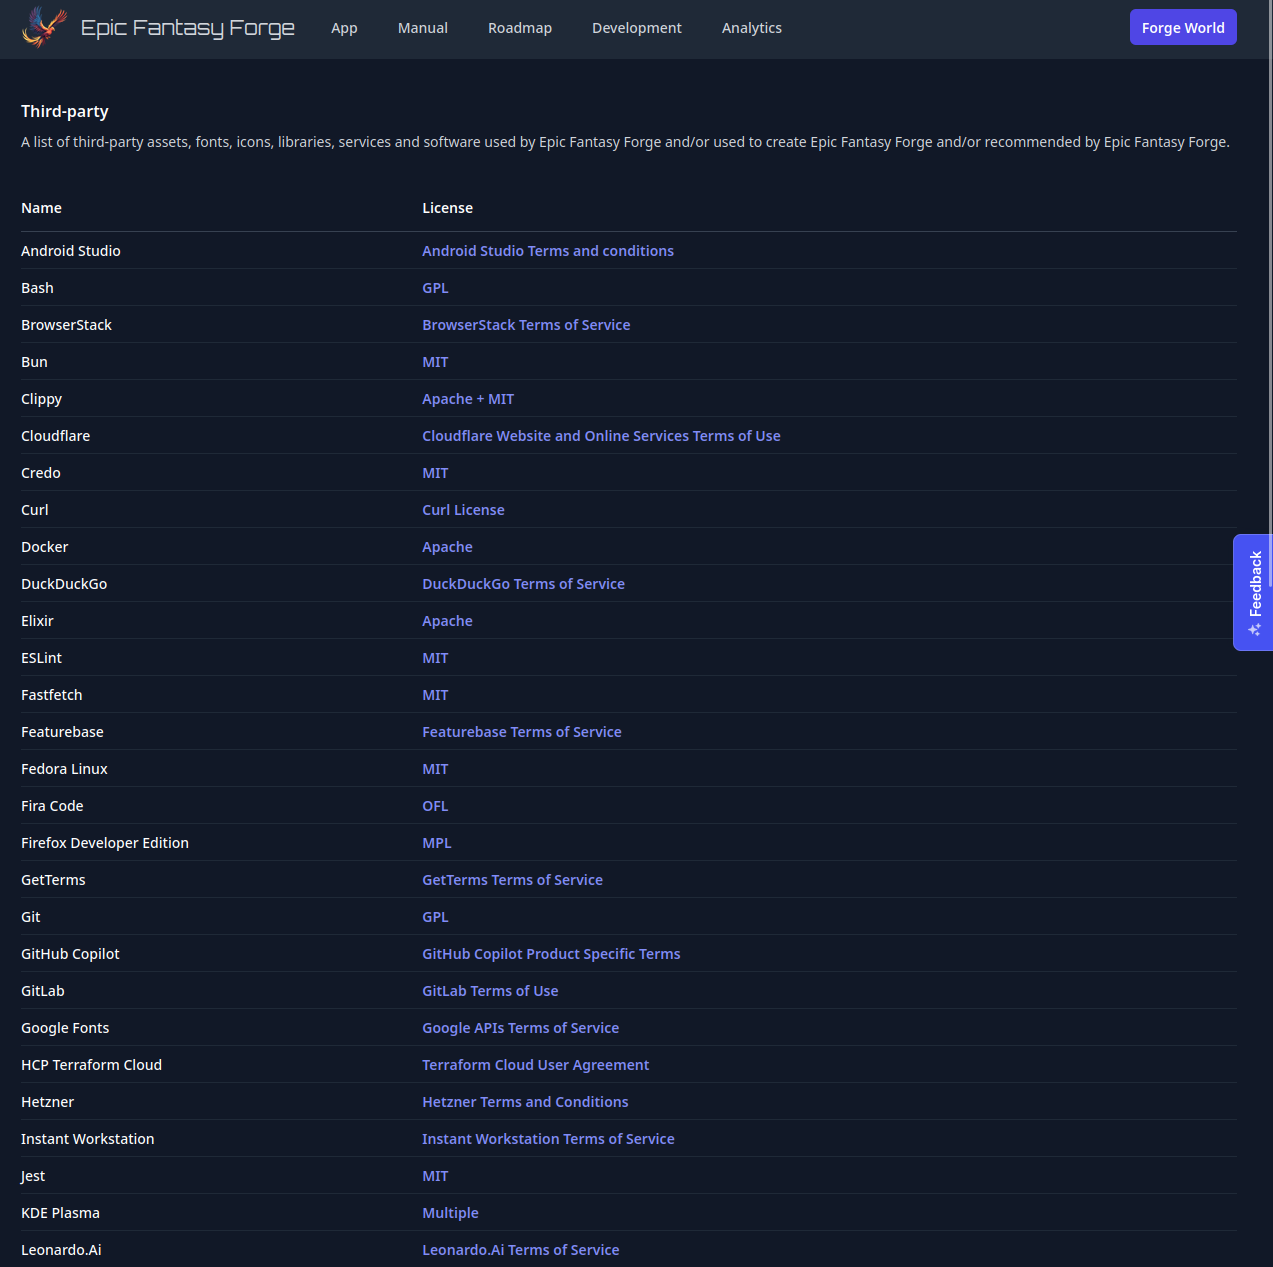Viewport: 1273px width, 1267px height.
Task: Select the Clippy name cell
Action: 41,399
